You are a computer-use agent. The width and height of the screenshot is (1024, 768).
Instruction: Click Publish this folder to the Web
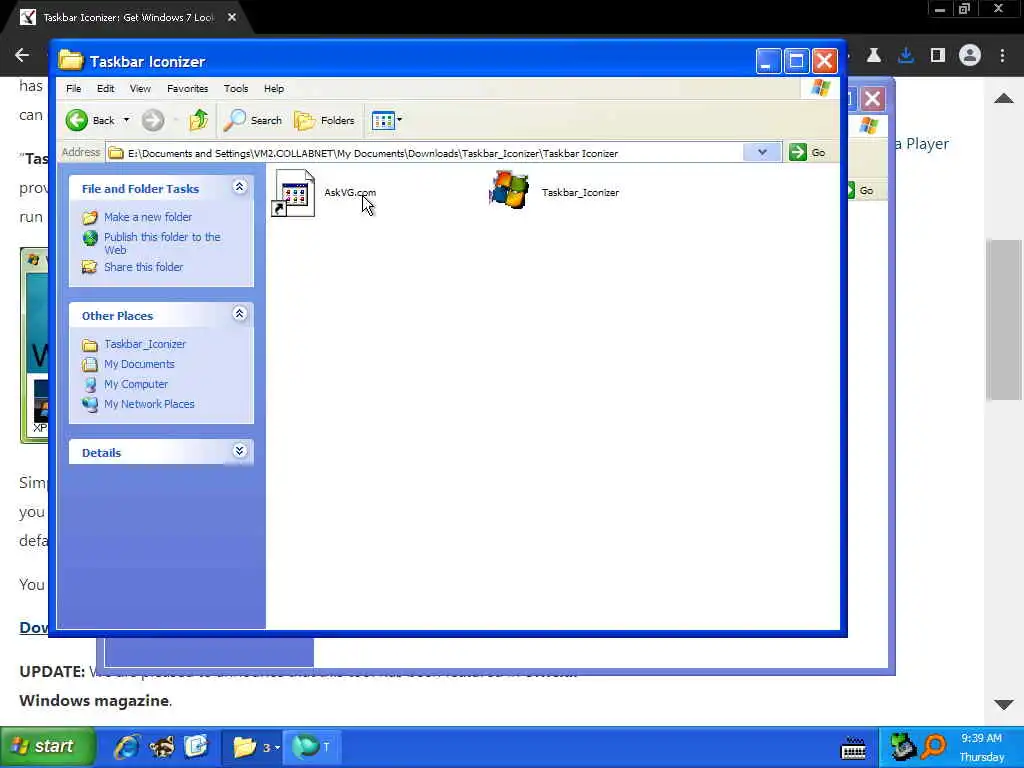pyautogui.click(x=163, y=243)
